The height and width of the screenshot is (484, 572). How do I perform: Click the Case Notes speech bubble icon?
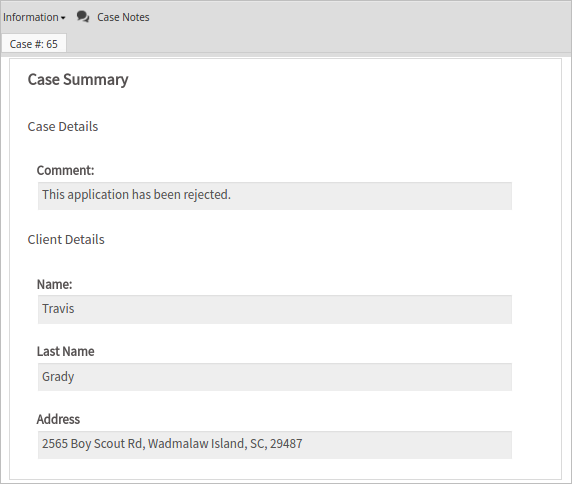click(x=83, y=17)
